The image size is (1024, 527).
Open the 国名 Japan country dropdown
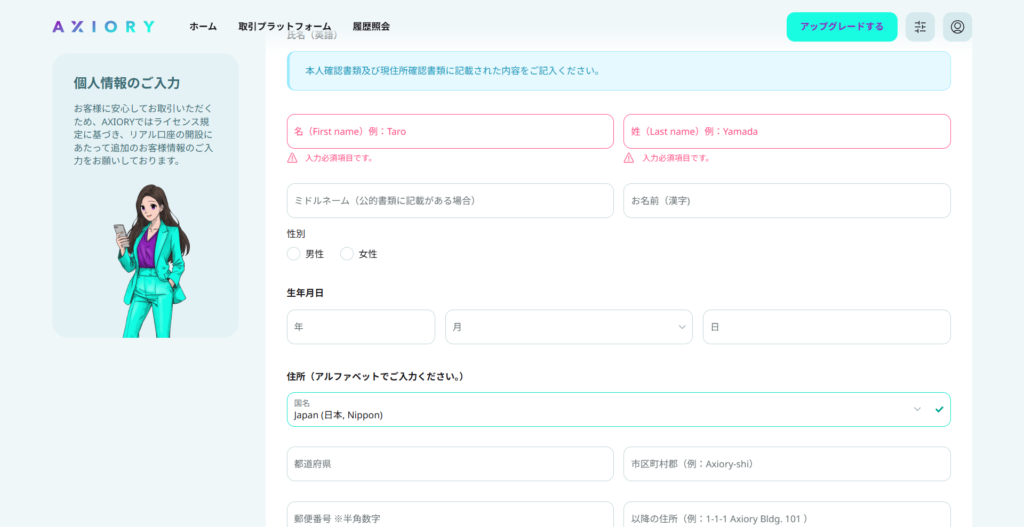coord(618,409)
